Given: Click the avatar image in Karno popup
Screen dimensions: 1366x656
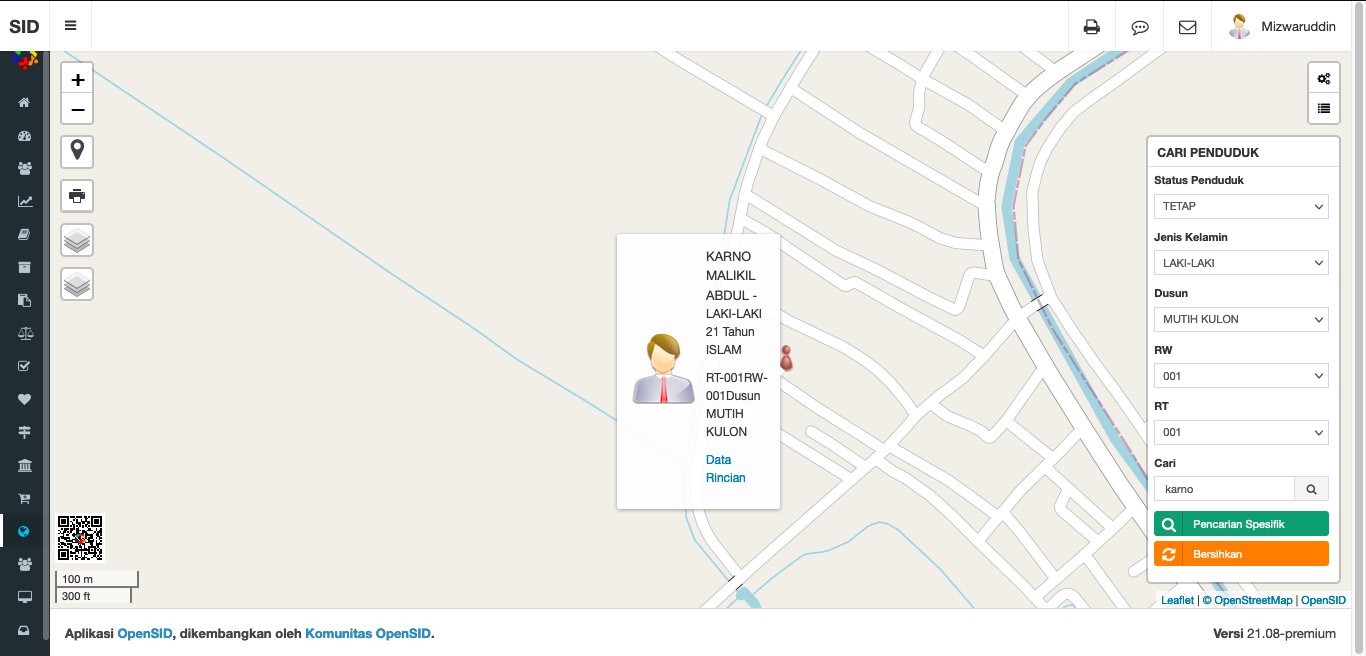Looking at the screenshot, I should [x=663, y=369].
